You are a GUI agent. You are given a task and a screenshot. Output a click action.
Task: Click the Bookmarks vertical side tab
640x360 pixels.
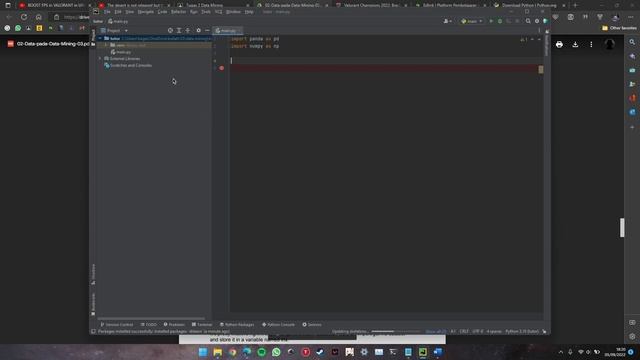tap(93, 304)
